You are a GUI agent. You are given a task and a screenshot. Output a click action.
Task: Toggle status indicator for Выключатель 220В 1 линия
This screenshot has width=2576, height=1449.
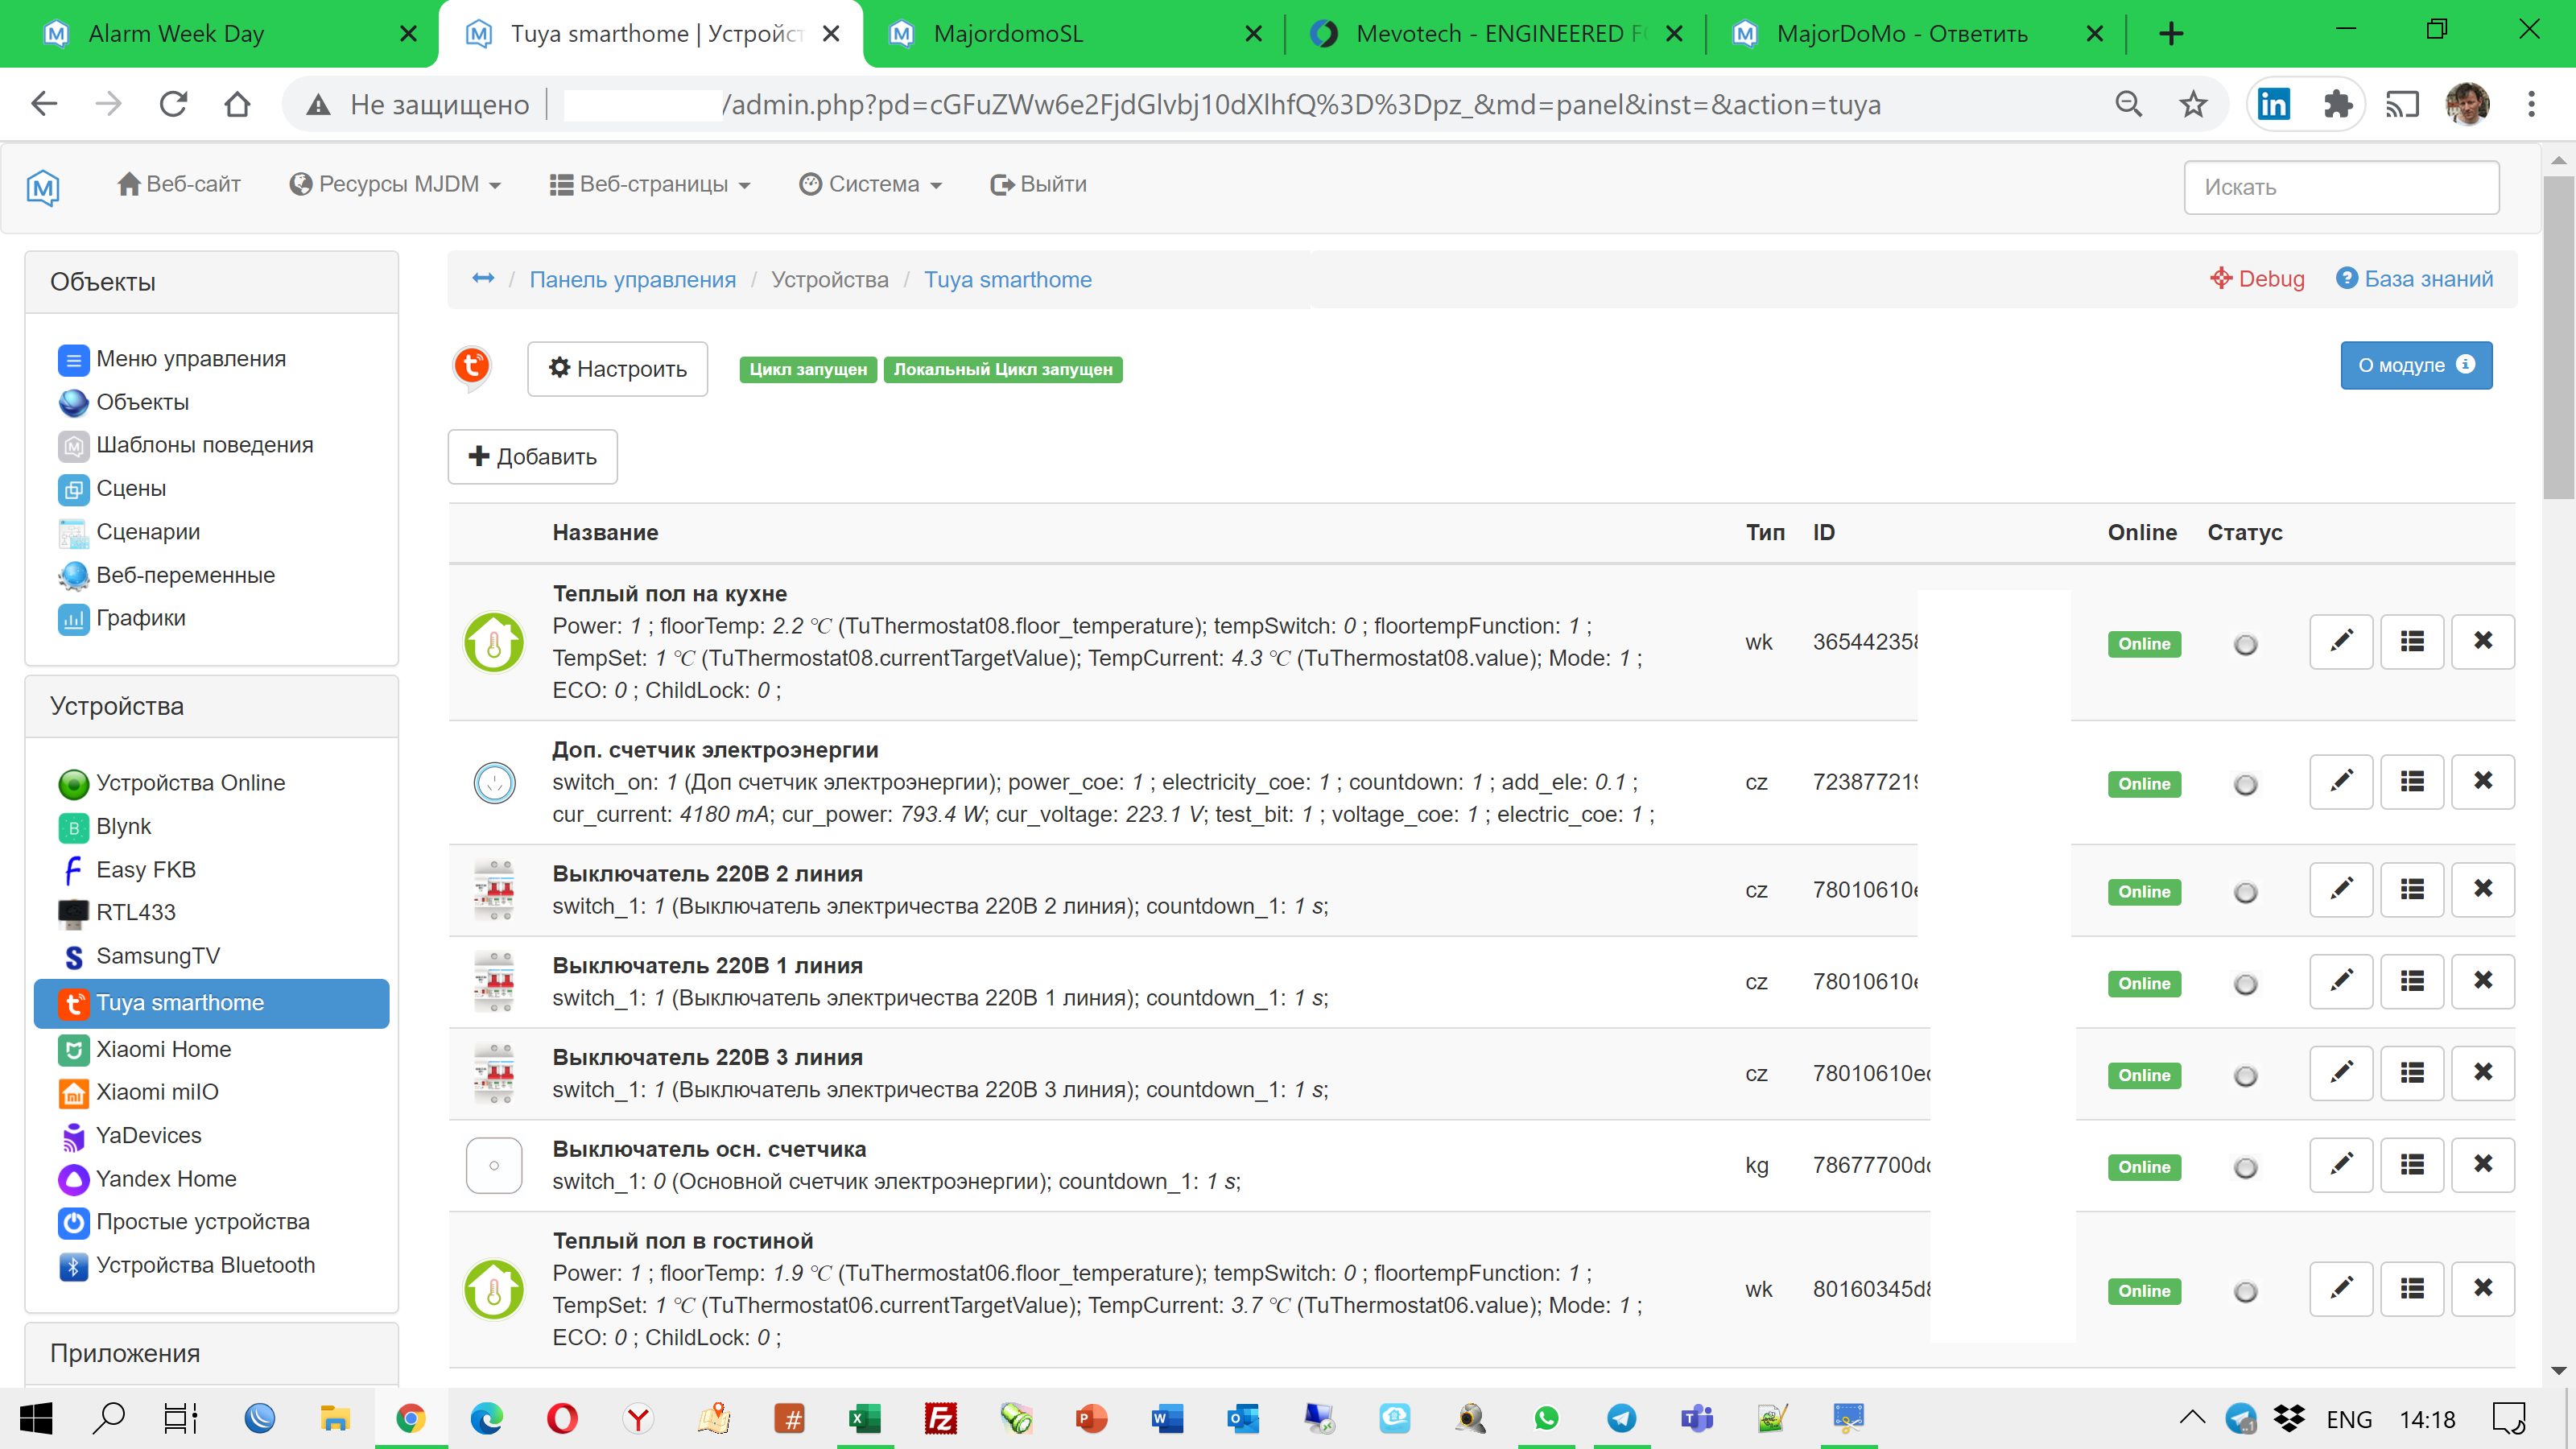2246,982
